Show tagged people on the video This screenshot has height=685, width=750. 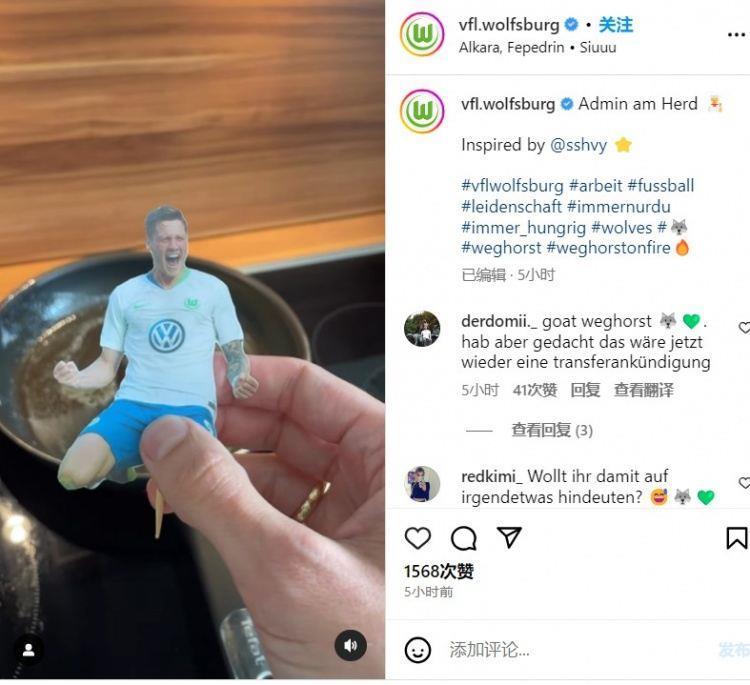(x=29, y=650)
